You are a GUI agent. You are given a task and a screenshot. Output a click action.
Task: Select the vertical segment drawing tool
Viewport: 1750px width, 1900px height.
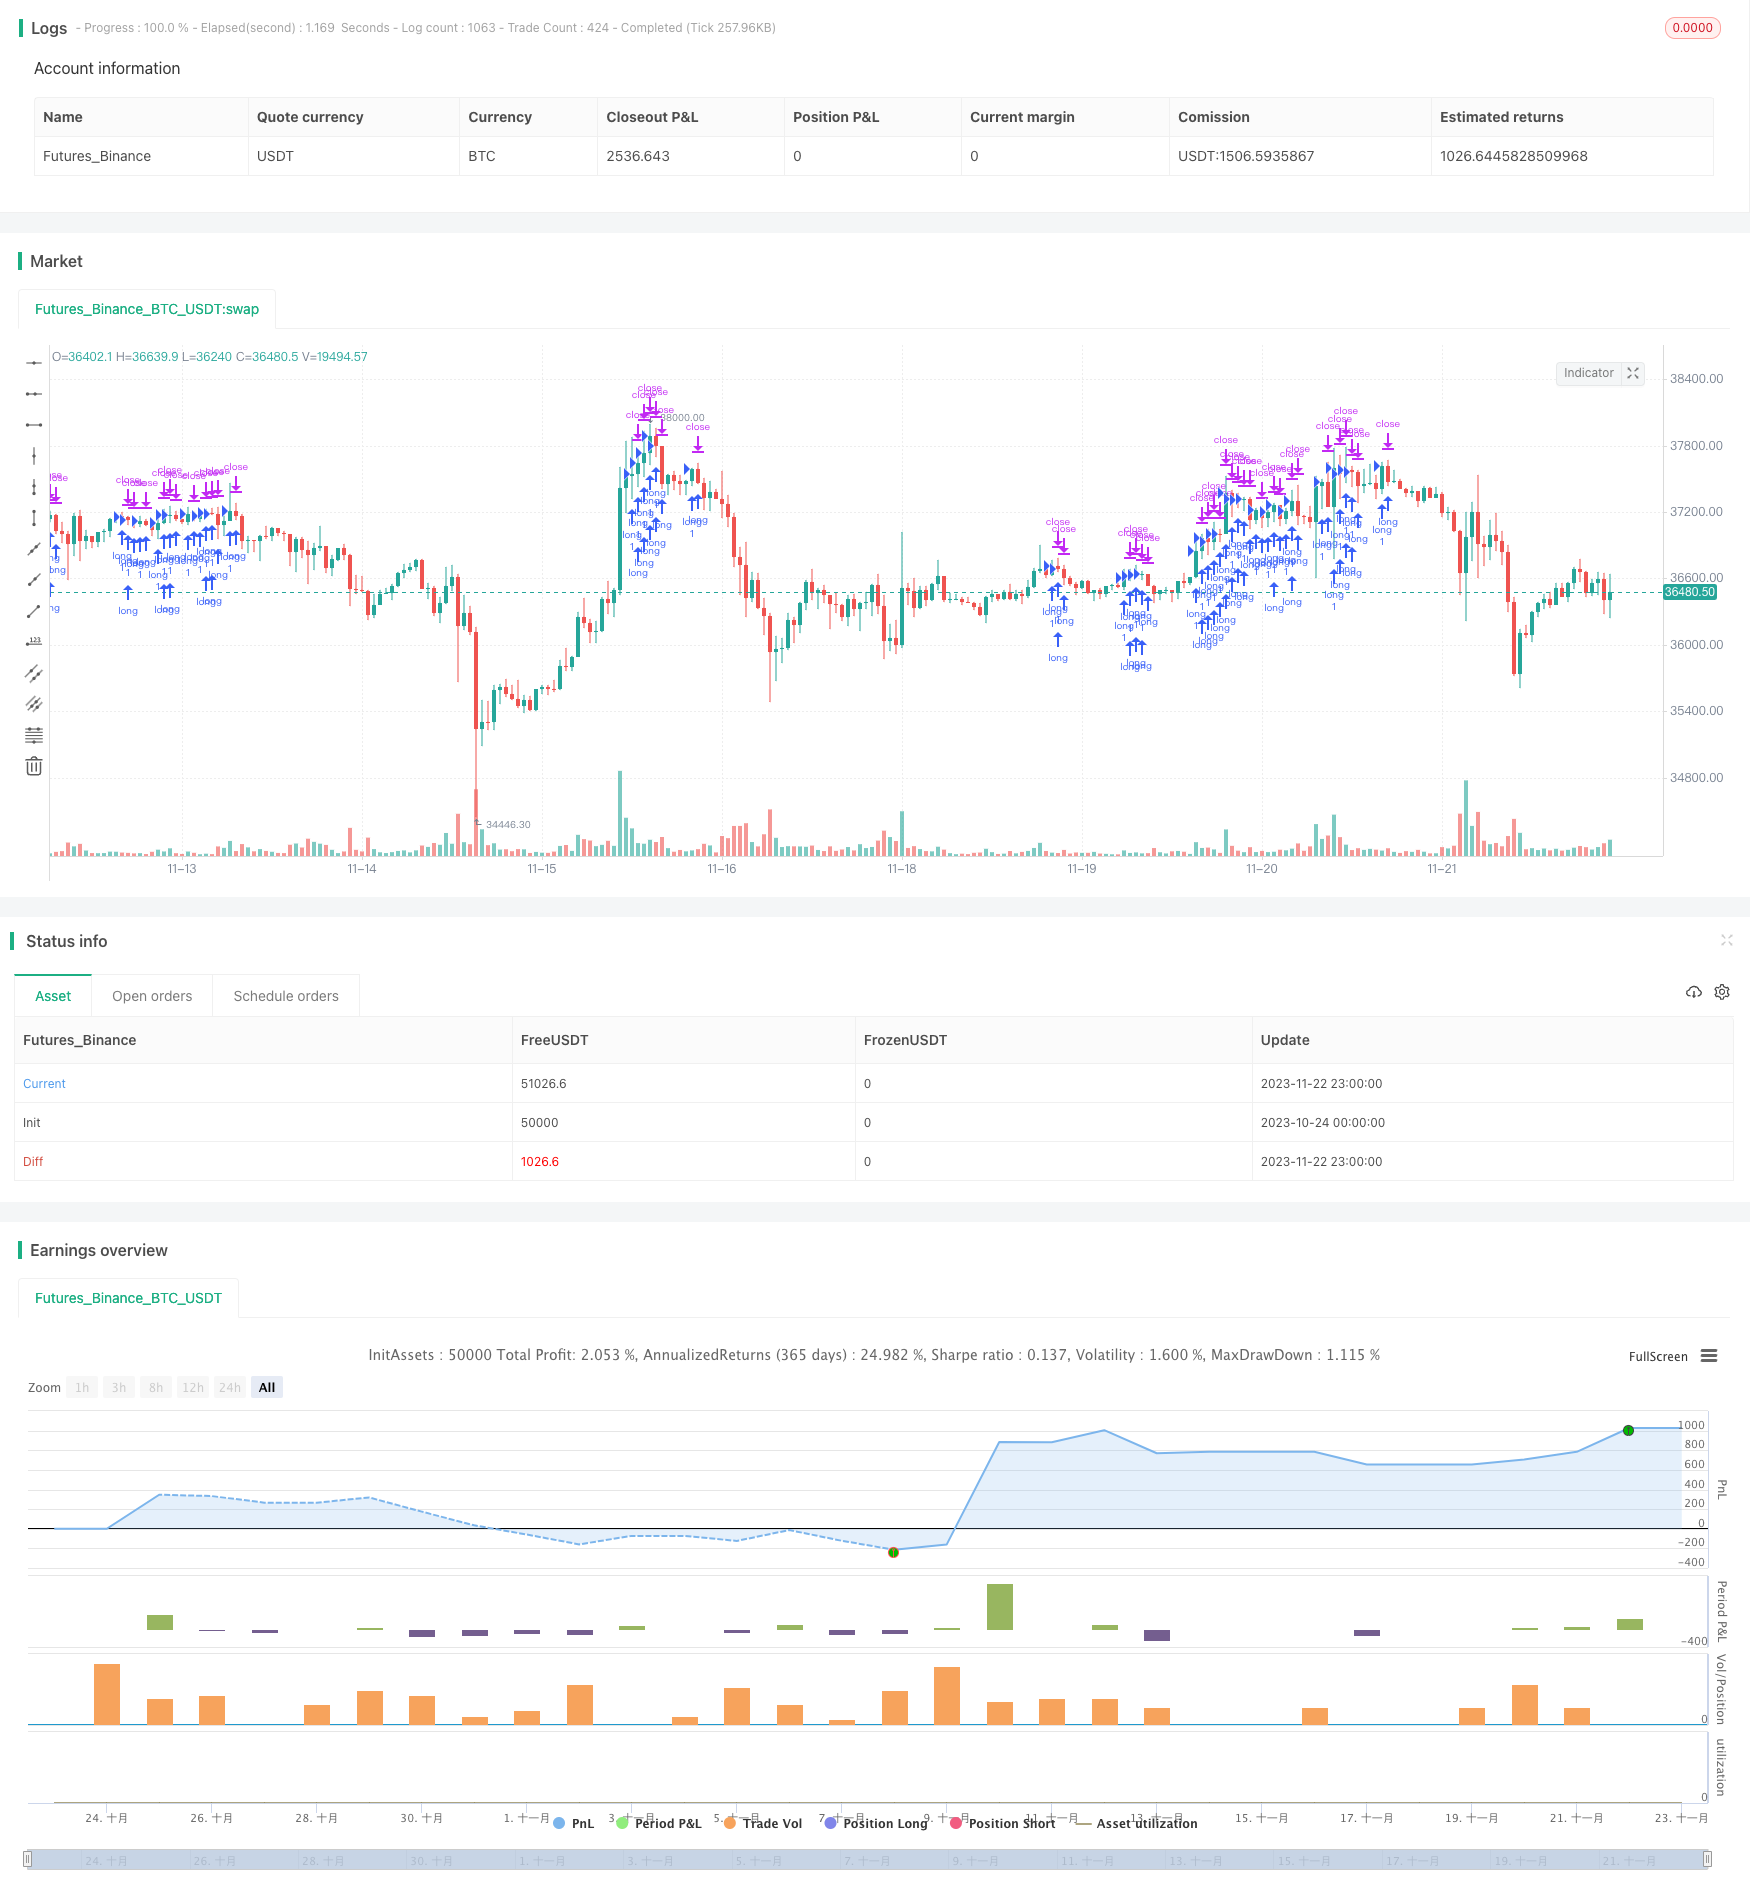[34, 518]
